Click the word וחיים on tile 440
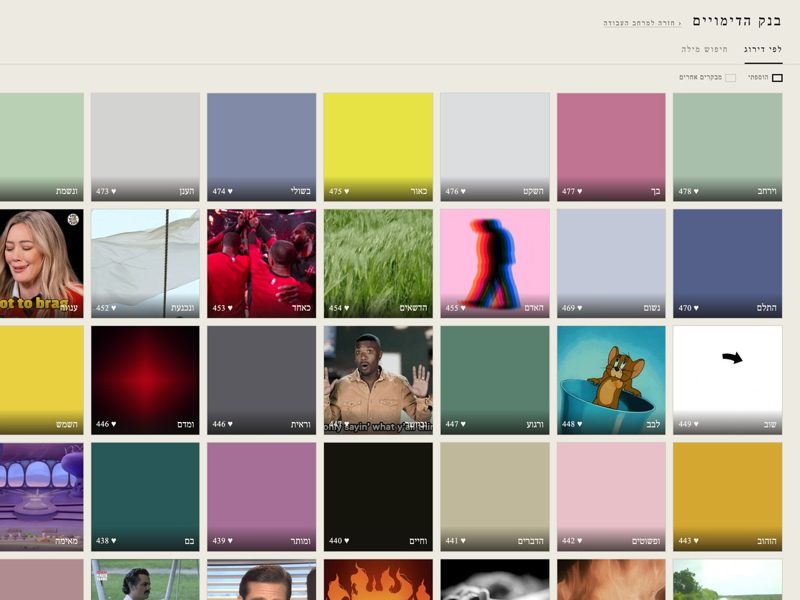This screenshot has height=600, width=800. click(x=418, y=541)
